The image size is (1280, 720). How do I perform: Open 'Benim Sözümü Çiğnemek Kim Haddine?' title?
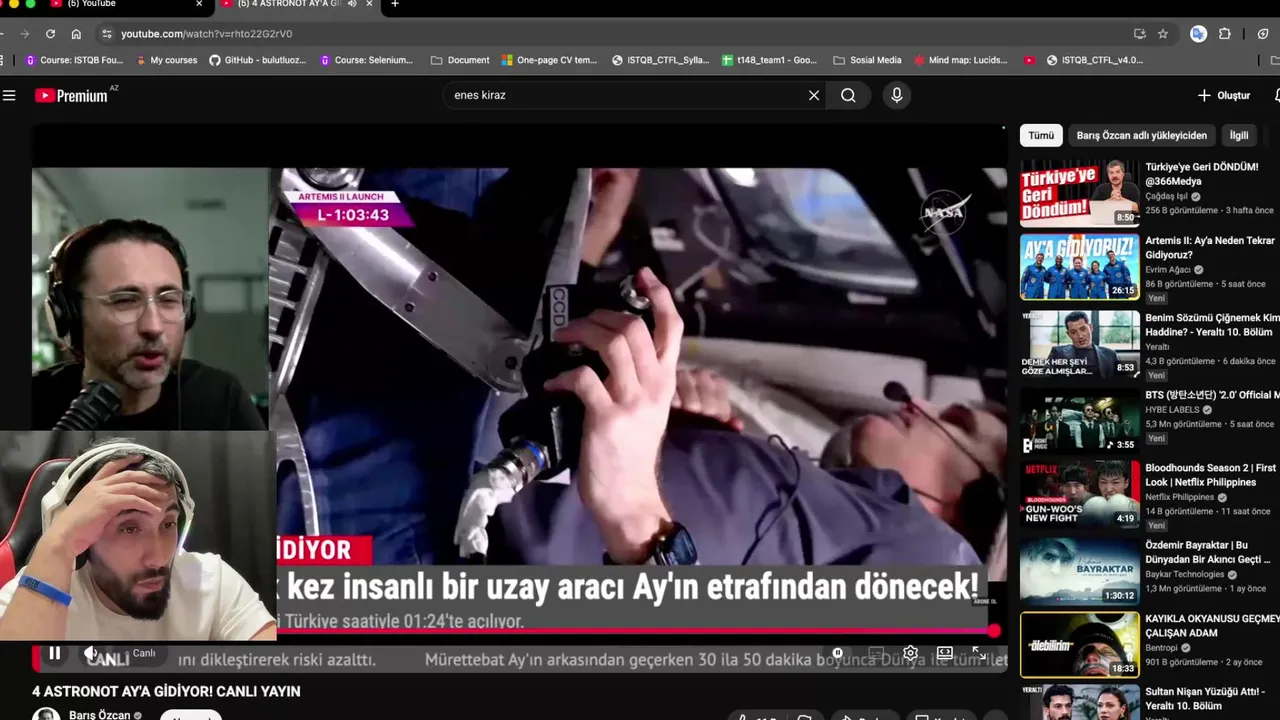tap(1212, 325)
